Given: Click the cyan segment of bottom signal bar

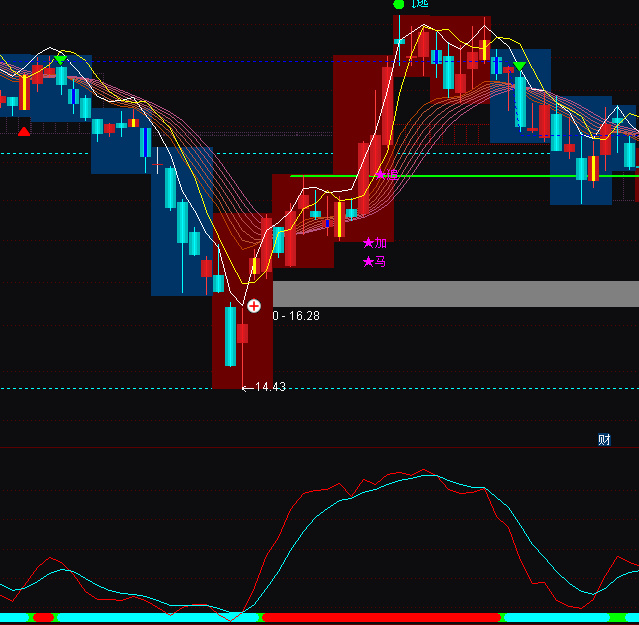Looking at the screenshot, I should point(150,618).
